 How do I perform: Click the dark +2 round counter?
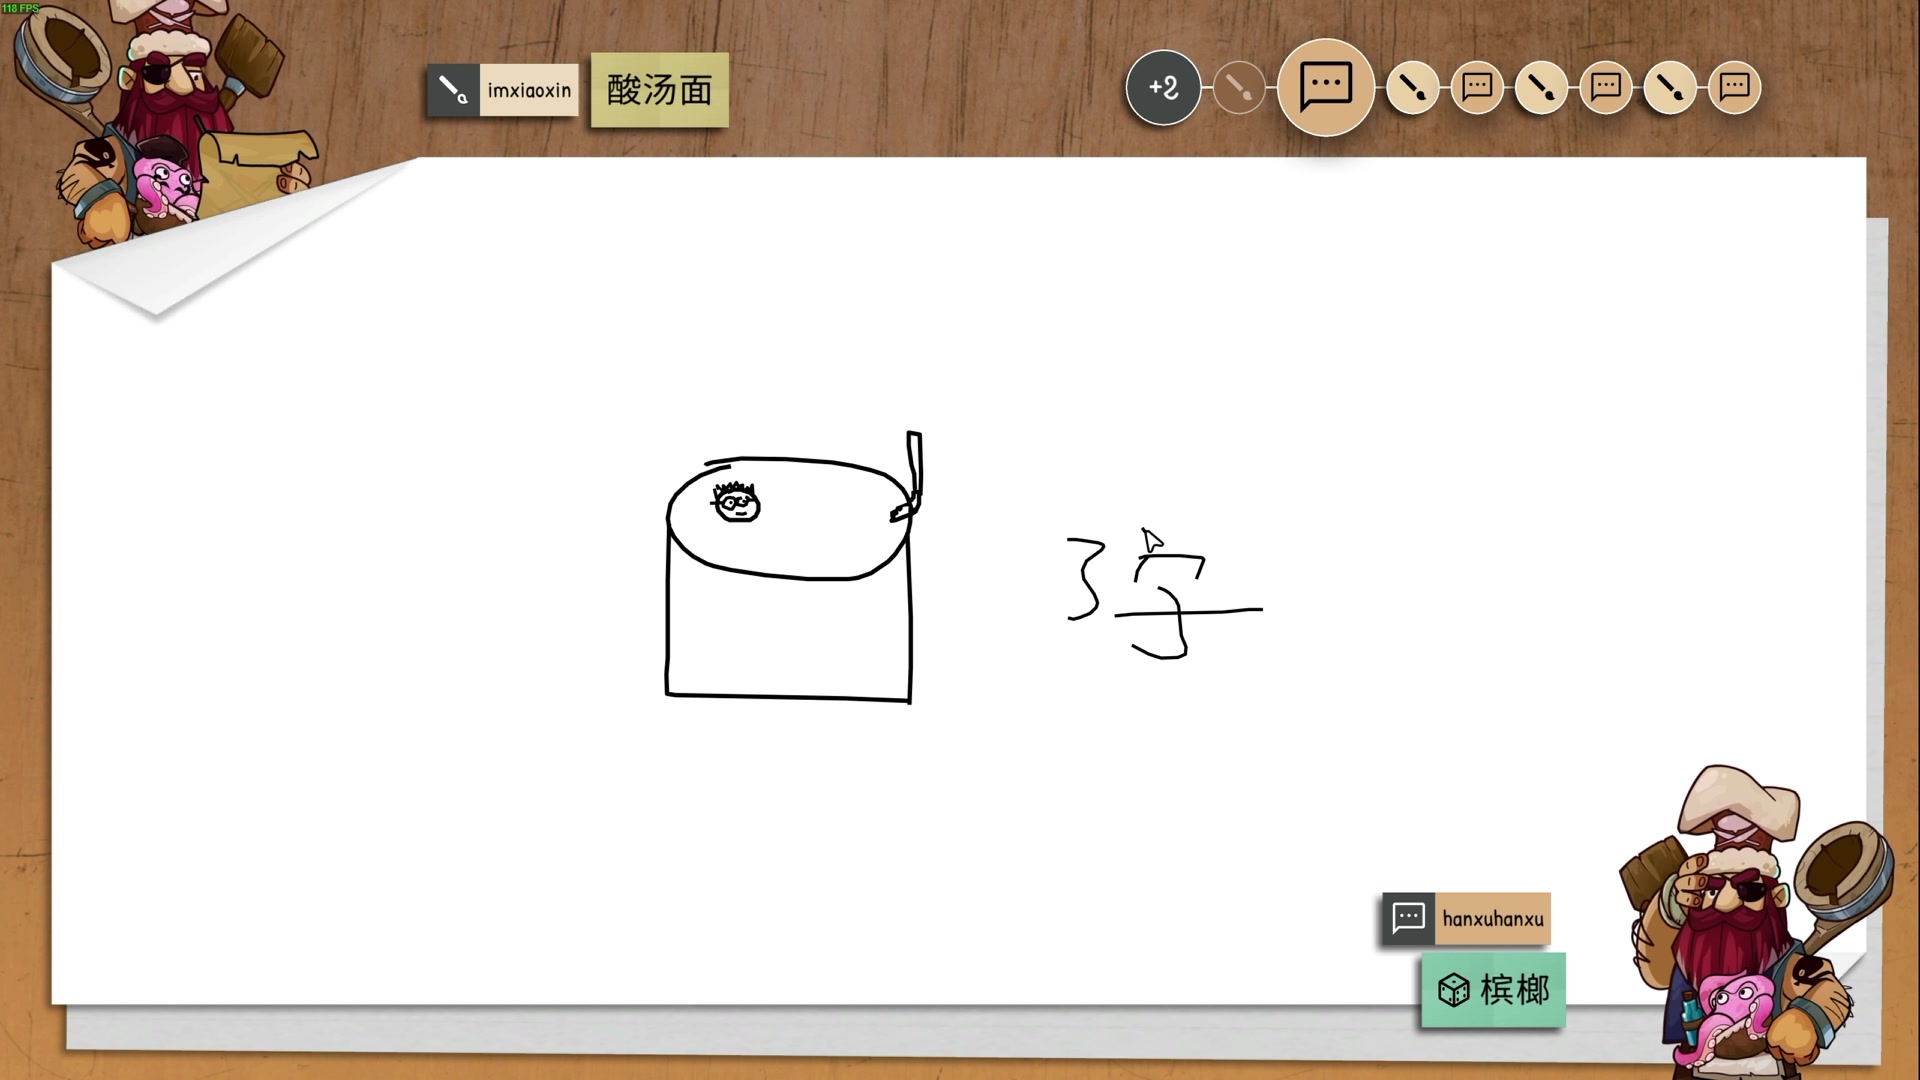point(1163,88)
